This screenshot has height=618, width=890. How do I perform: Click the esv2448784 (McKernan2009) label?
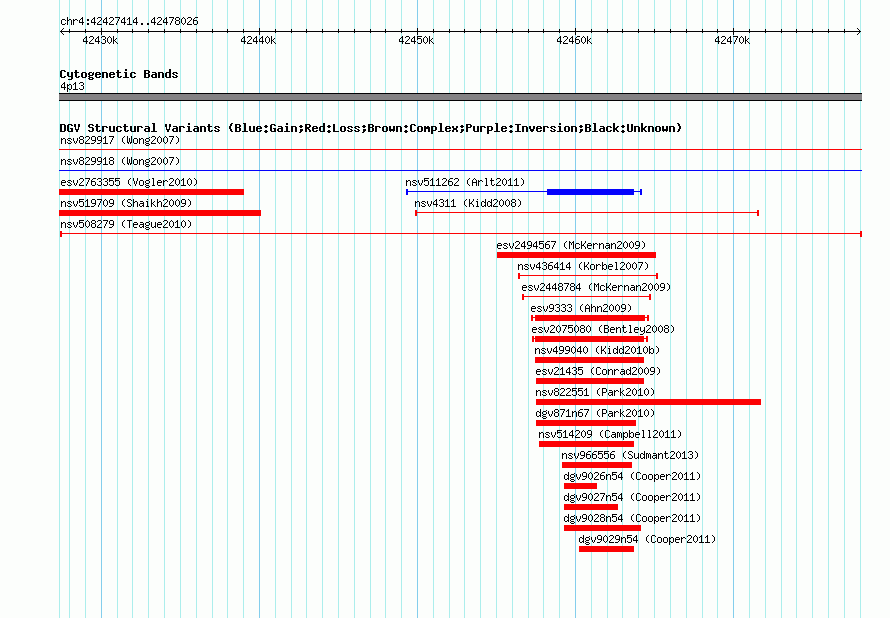click(596, 287)
